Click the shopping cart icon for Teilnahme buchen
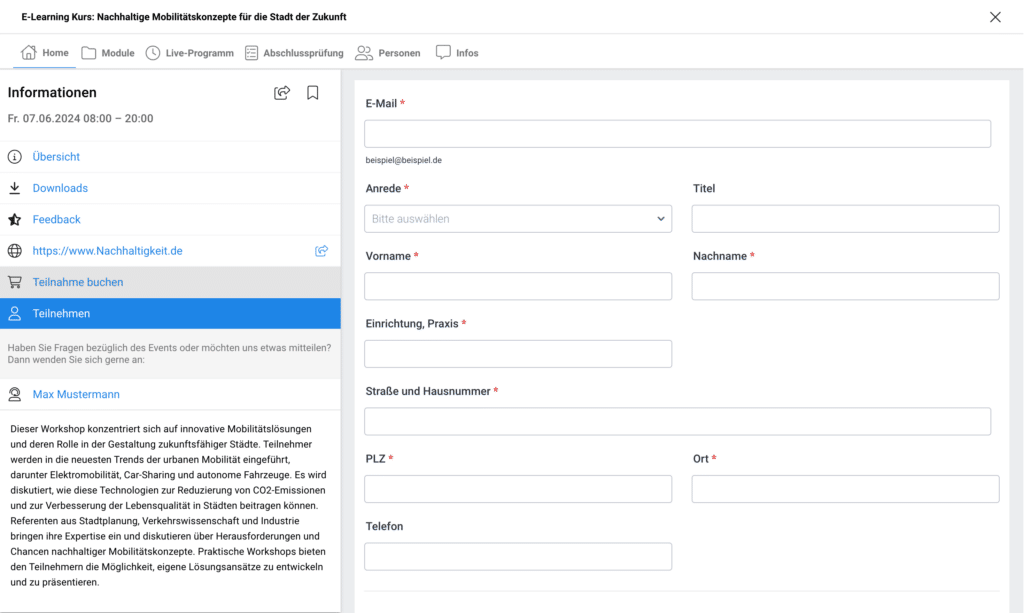The height and width of the screenshot is (613, 1024). (15, 282)
